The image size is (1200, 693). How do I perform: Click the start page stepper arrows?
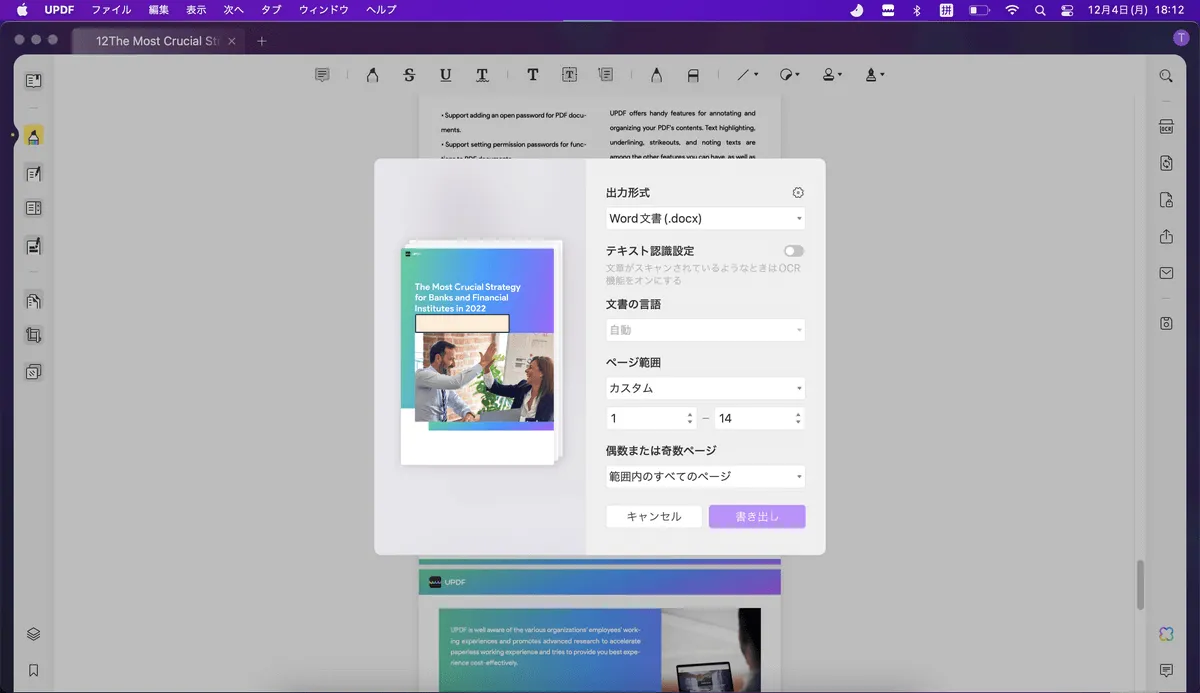tap(690, 419)
